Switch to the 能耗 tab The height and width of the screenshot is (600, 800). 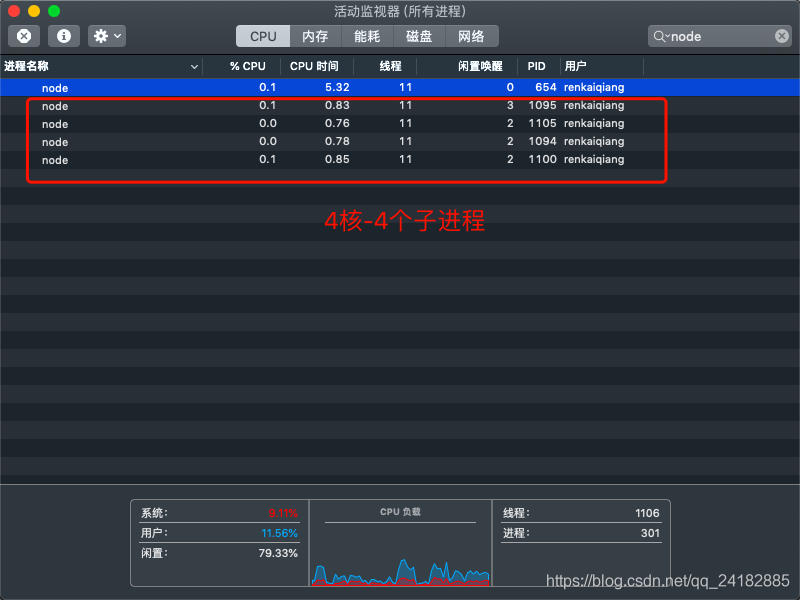pyautogui.click(x=367, y=36)
